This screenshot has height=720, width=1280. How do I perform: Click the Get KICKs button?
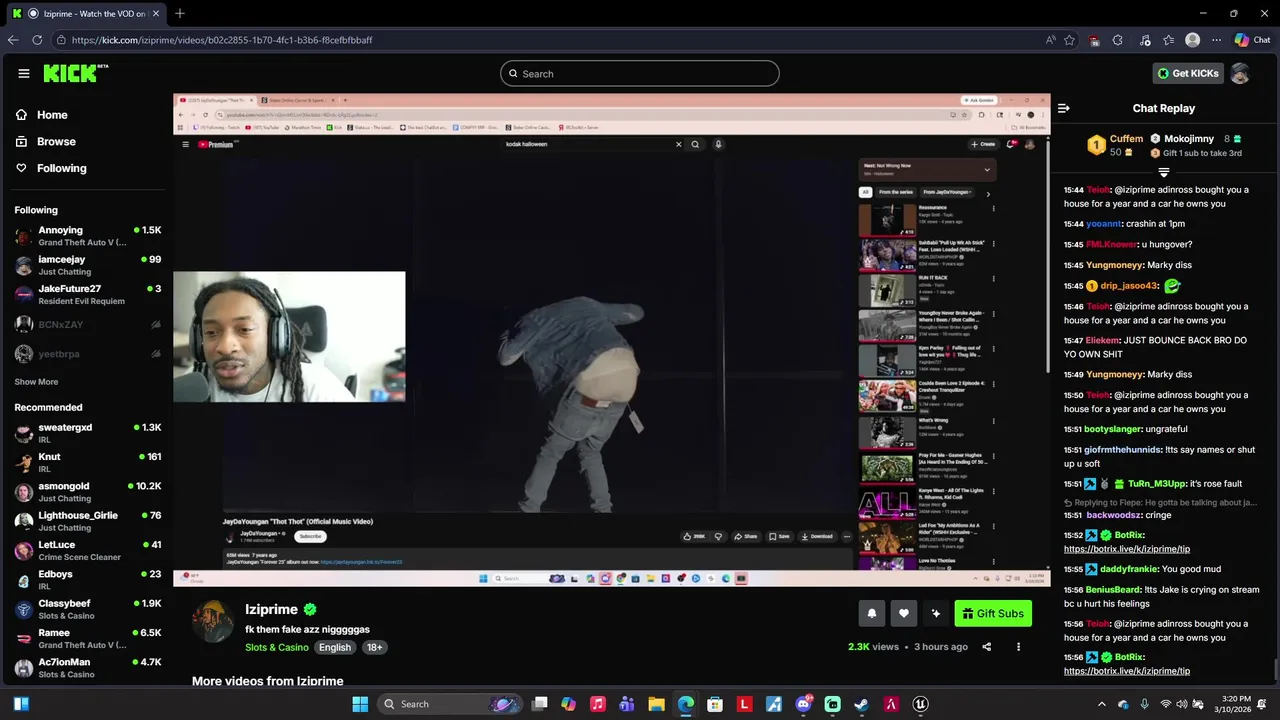pos(1188,73)
